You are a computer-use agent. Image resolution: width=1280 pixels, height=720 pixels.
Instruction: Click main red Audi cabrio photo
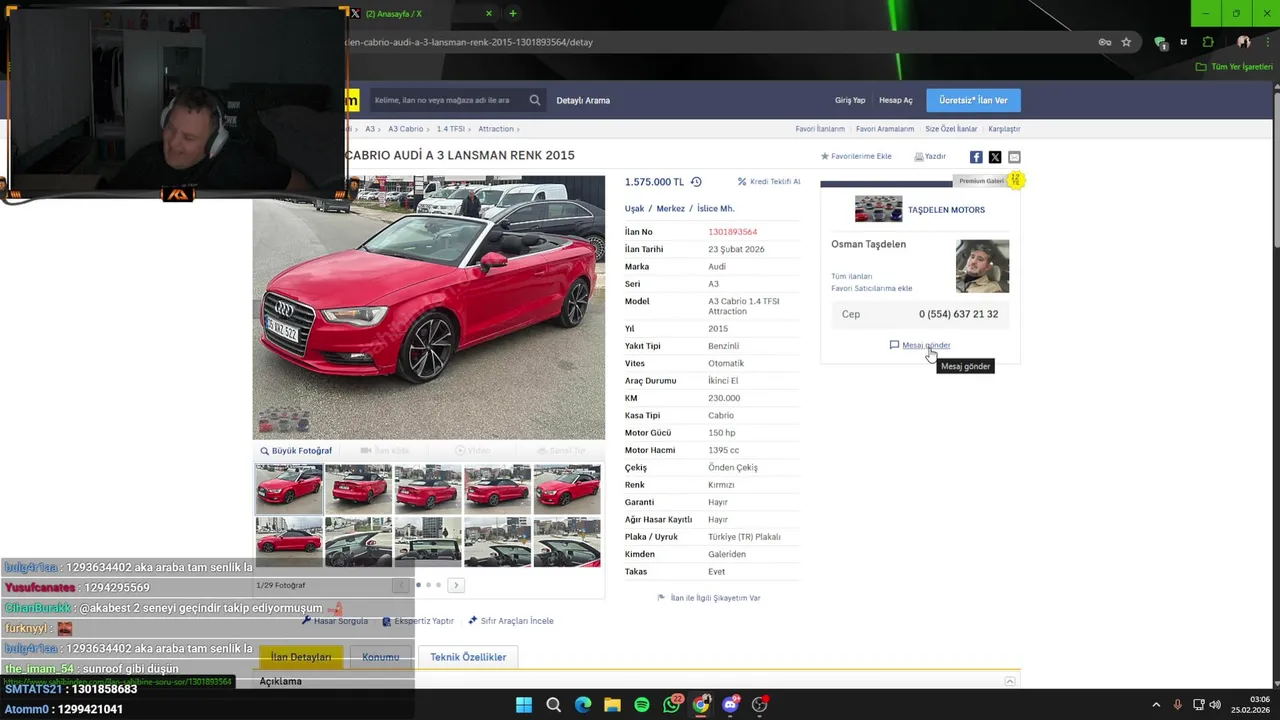[428, 308]
